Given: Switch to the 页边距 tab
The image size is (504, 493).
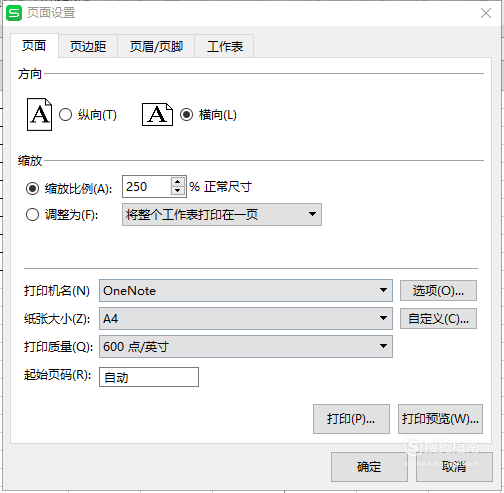Looking at the screenshot, I should (x=88, y=46).
